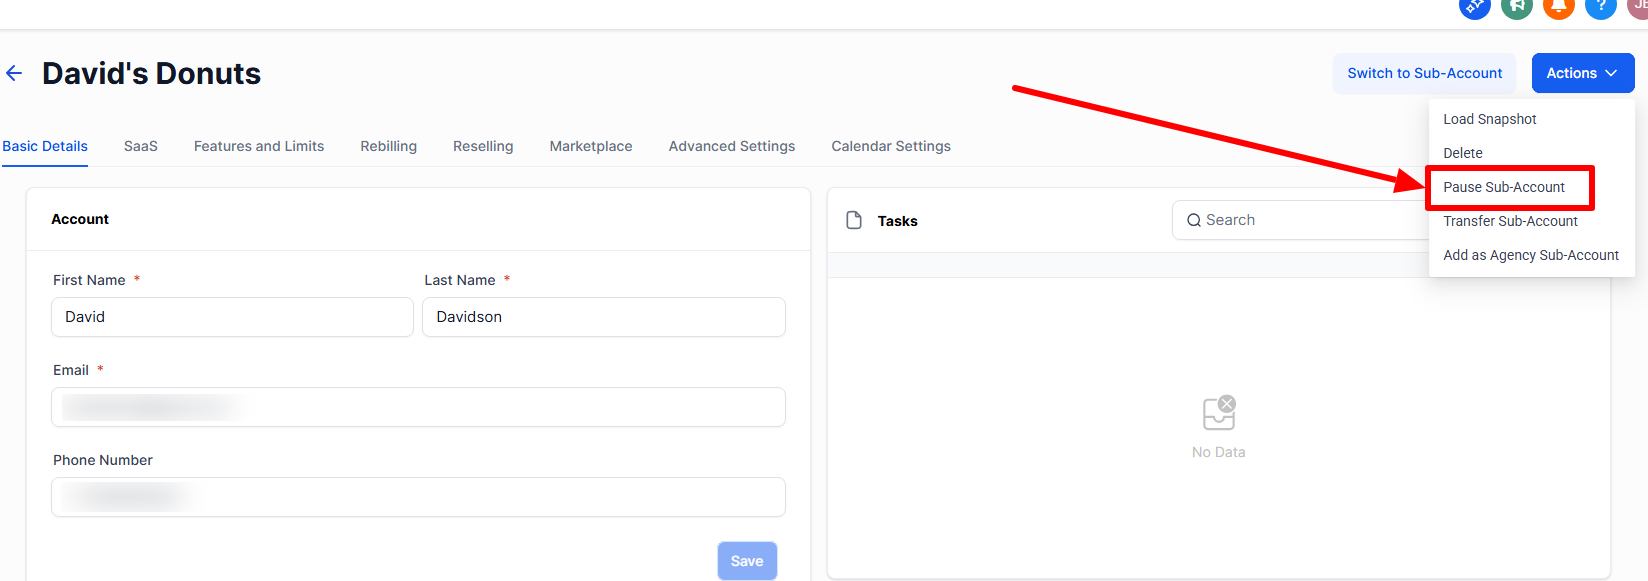Switch to the Basic Details tab
This screenshot has height=581, width=1648.
[45, 146]
